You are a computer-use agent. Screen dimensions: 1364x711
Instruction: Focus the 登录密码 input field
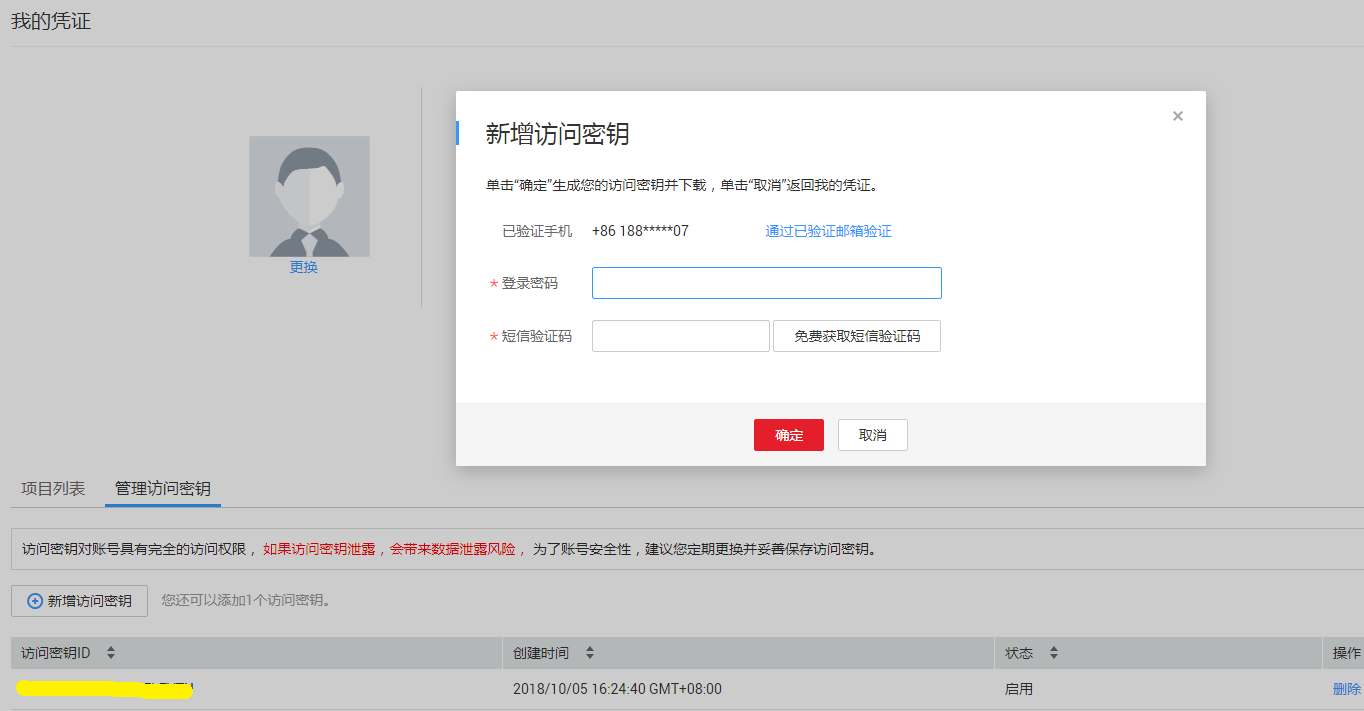766,283
